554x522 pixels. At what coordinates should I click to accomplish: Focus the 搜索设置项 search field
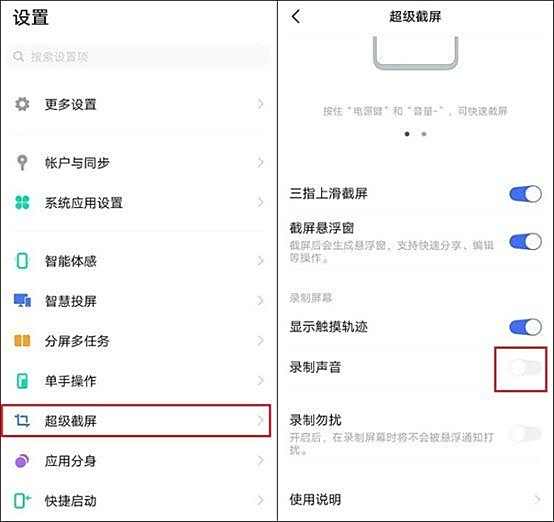click(x=139, y=57)
